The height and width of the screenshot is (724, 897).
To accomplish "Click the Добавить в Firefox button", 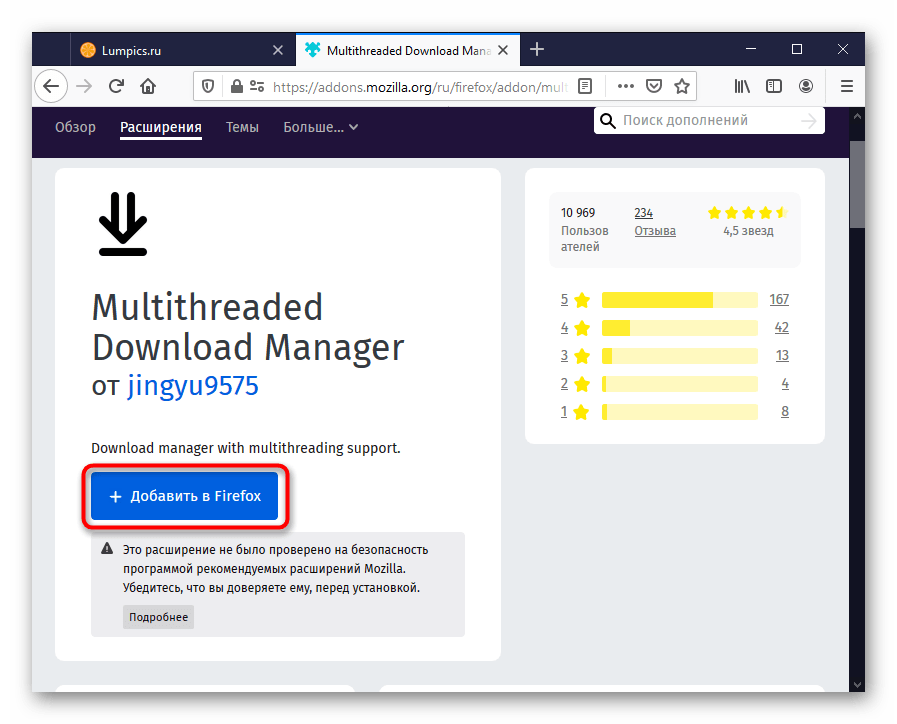I will pos(184,496).
